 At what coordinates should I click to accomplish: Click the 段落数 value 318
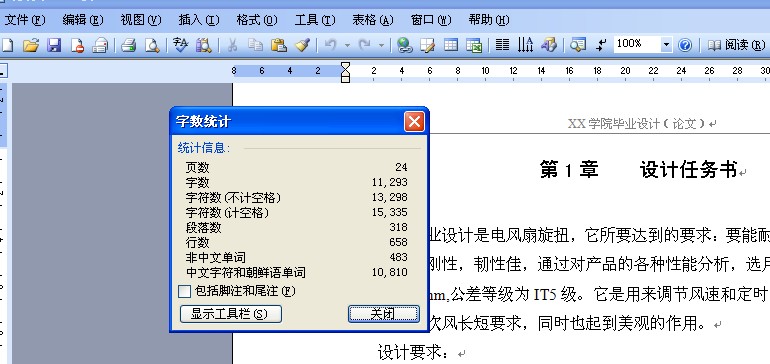(x=398, y=227)
